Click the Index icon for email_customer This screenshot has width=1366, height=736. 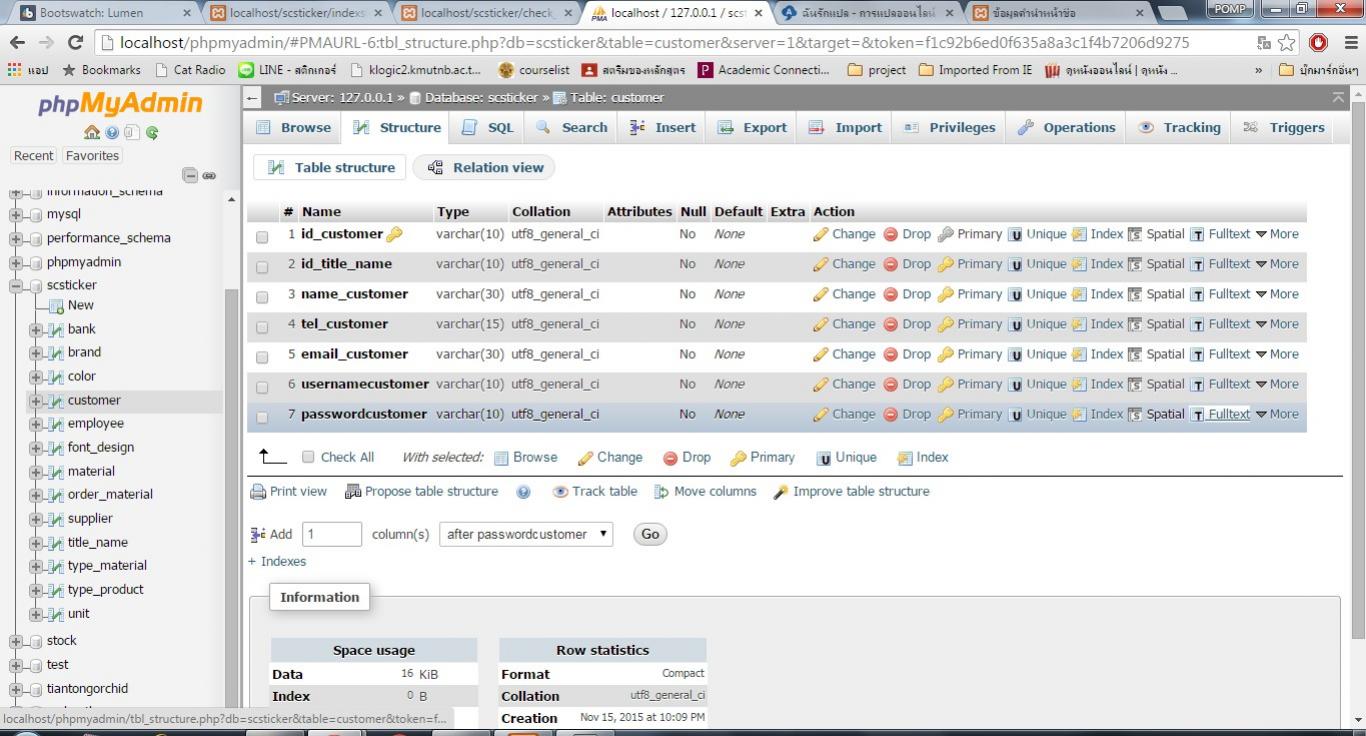[x=1079, y=354]
